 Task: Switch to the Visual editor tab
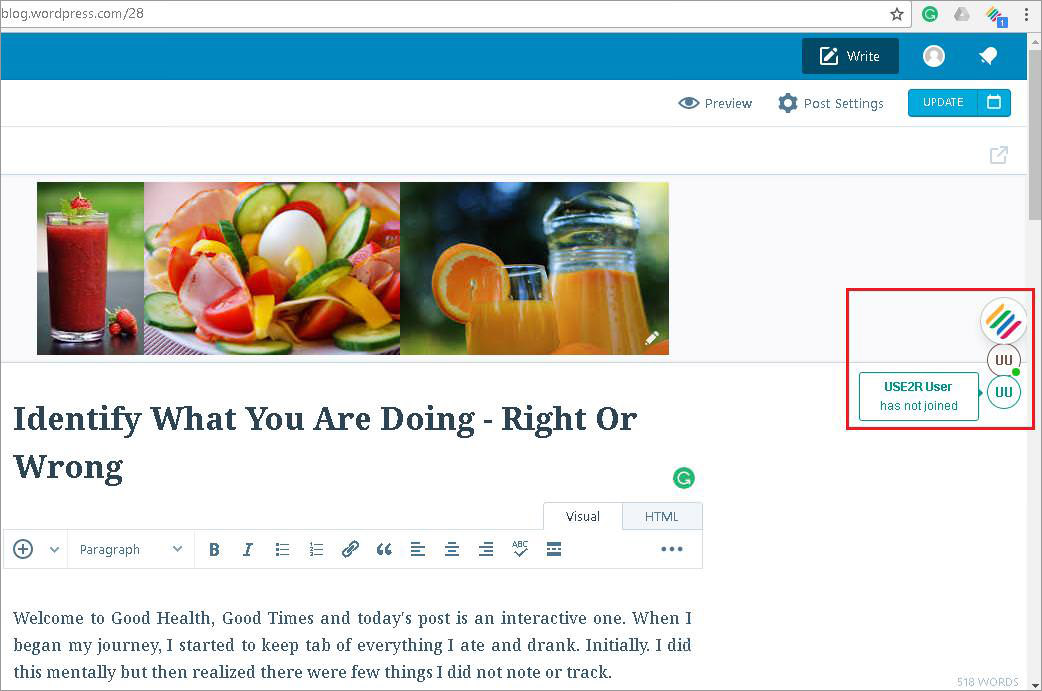click(583, 516)
